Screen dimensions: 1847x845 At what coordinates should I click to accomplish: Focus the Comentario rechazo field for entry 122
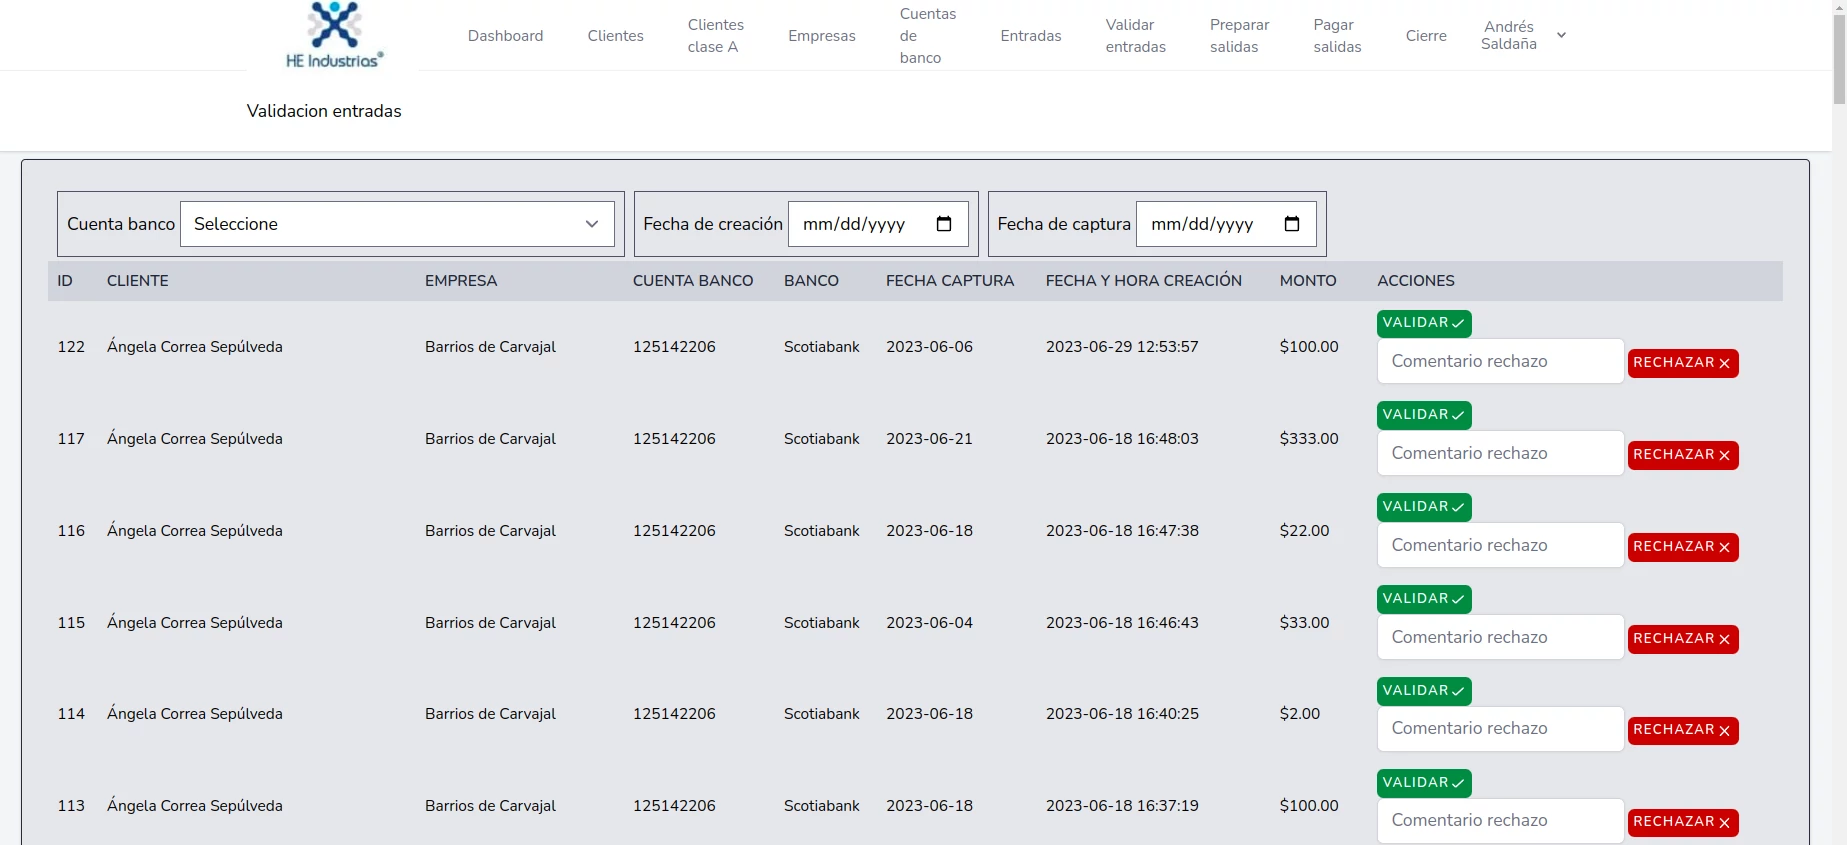click(x=1499, y=361)
